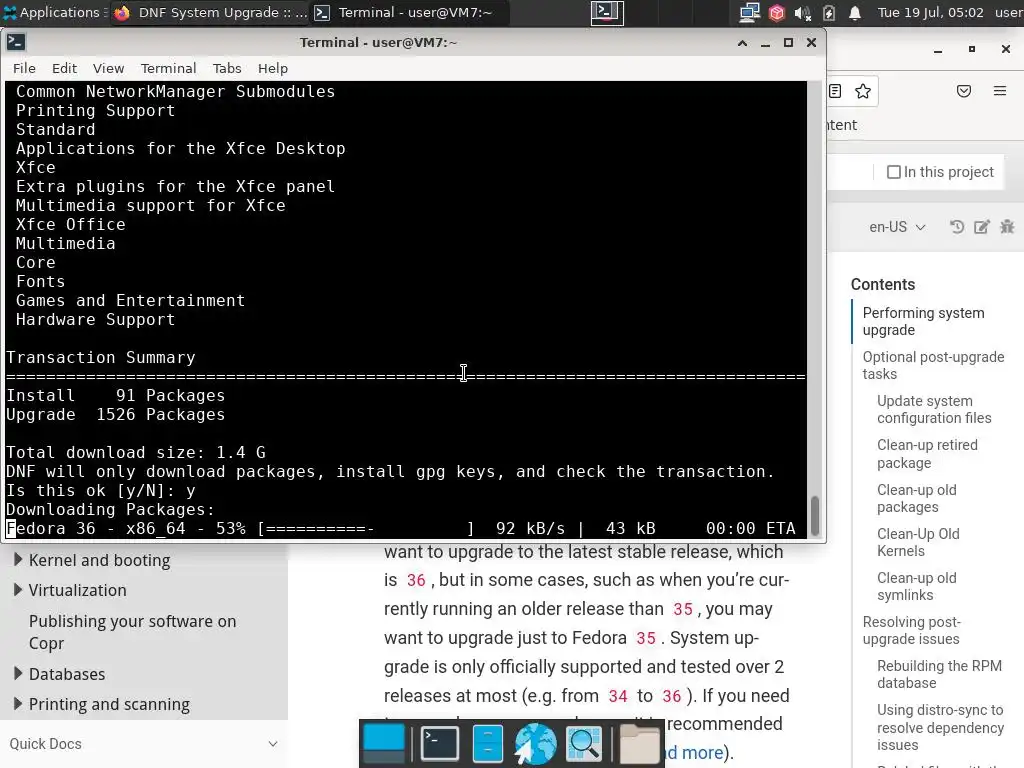Click the terminal download progress bar line
This screenshot has width=1024, height=768.
pos(401,528)
